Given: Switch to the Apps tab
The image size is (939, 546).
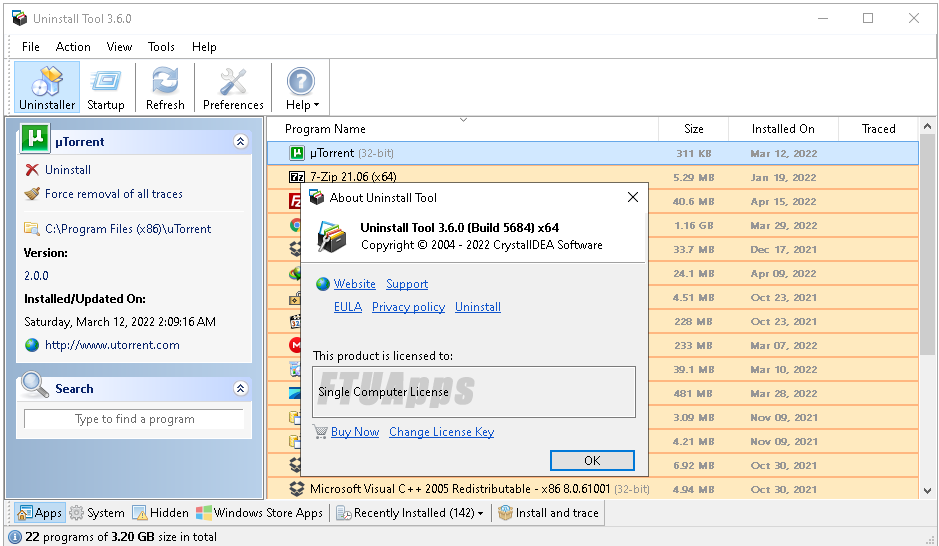Looking at the screenshot, I should pyautogui.click(x=40, y=513).
